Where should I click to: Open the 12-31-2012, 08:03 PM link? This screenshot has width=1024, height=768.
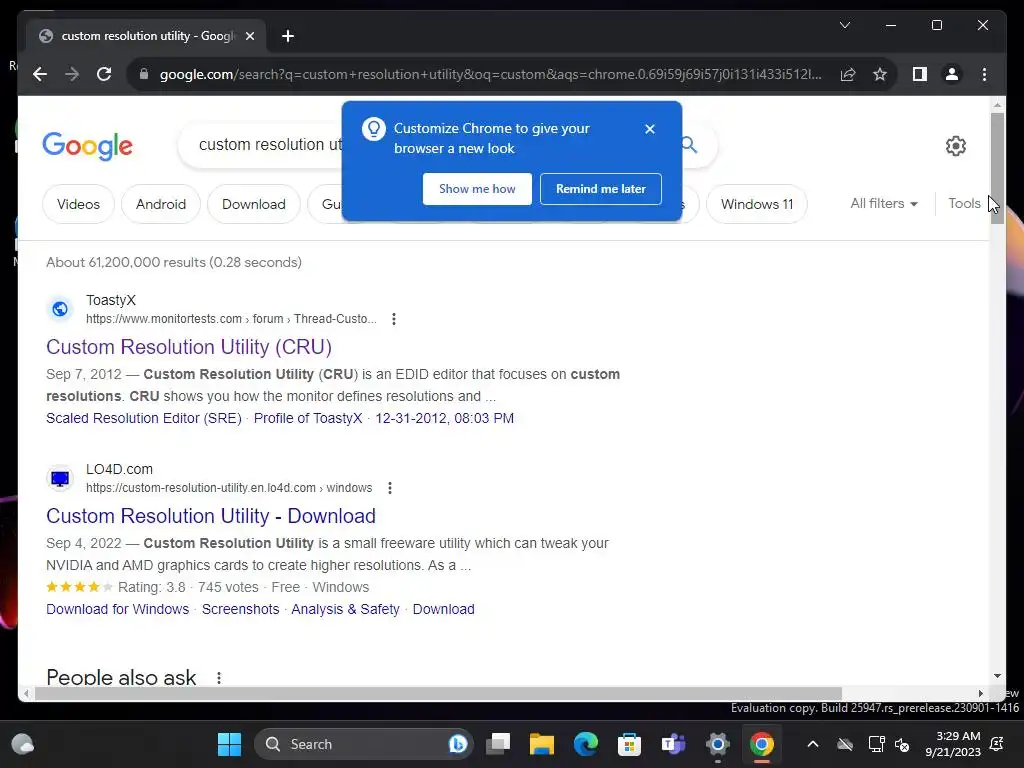[444, 418]
